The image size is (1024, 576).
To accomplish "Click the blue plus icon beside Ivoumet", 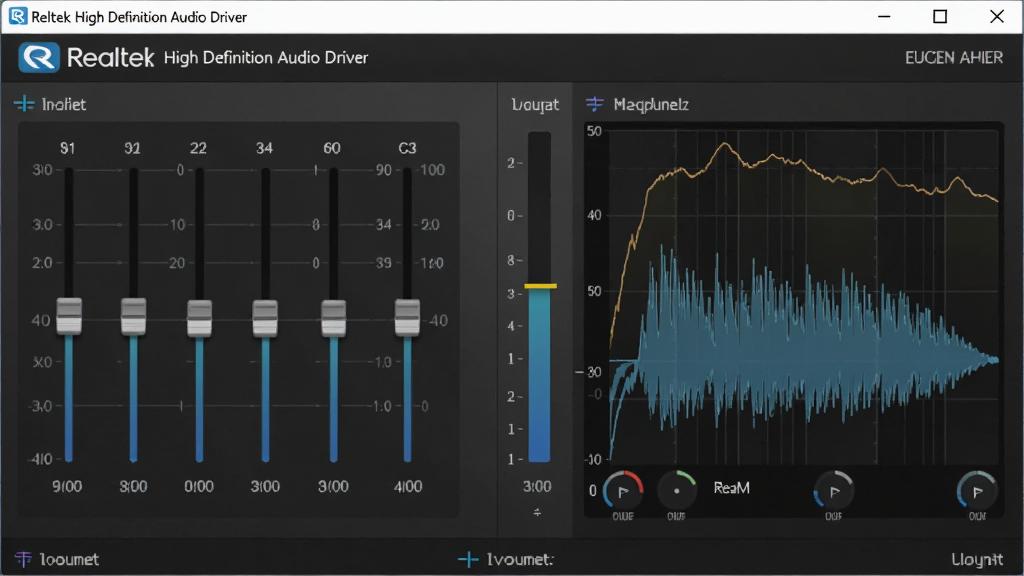I will [x=468, y=559].
